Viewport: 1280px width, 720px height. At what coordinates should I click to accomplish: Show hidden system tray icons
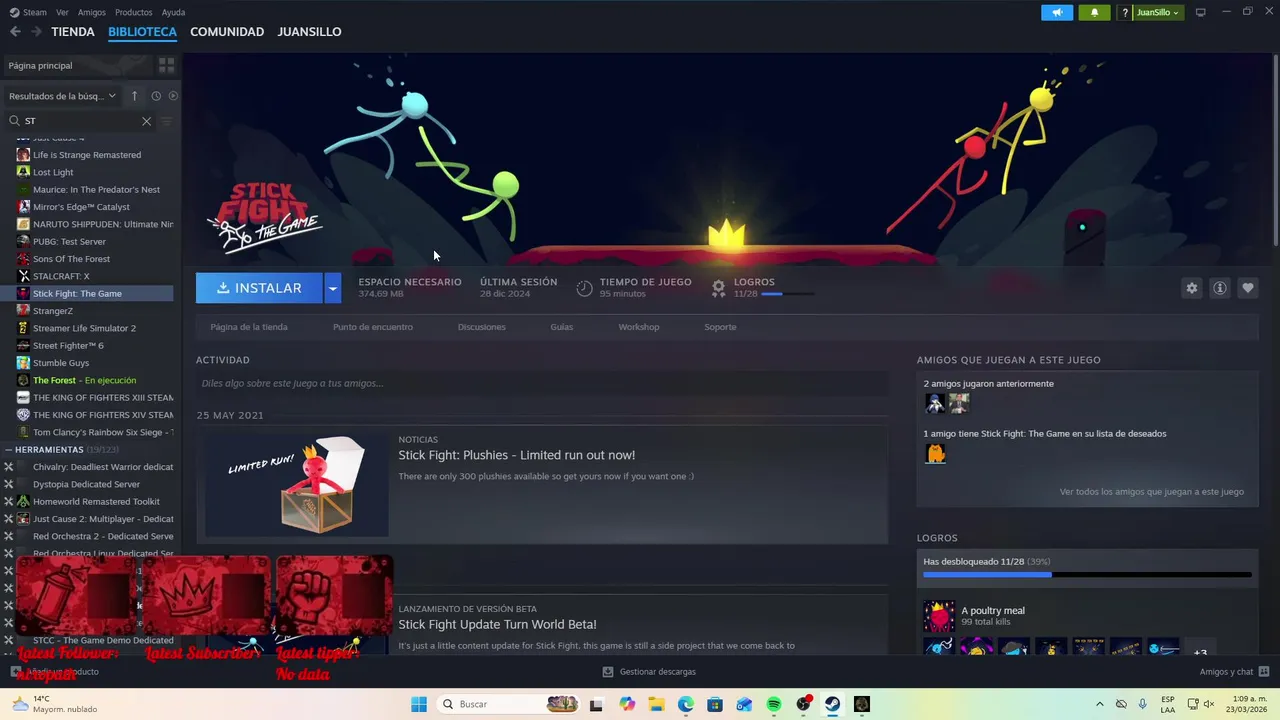[x=1100, y=704]
